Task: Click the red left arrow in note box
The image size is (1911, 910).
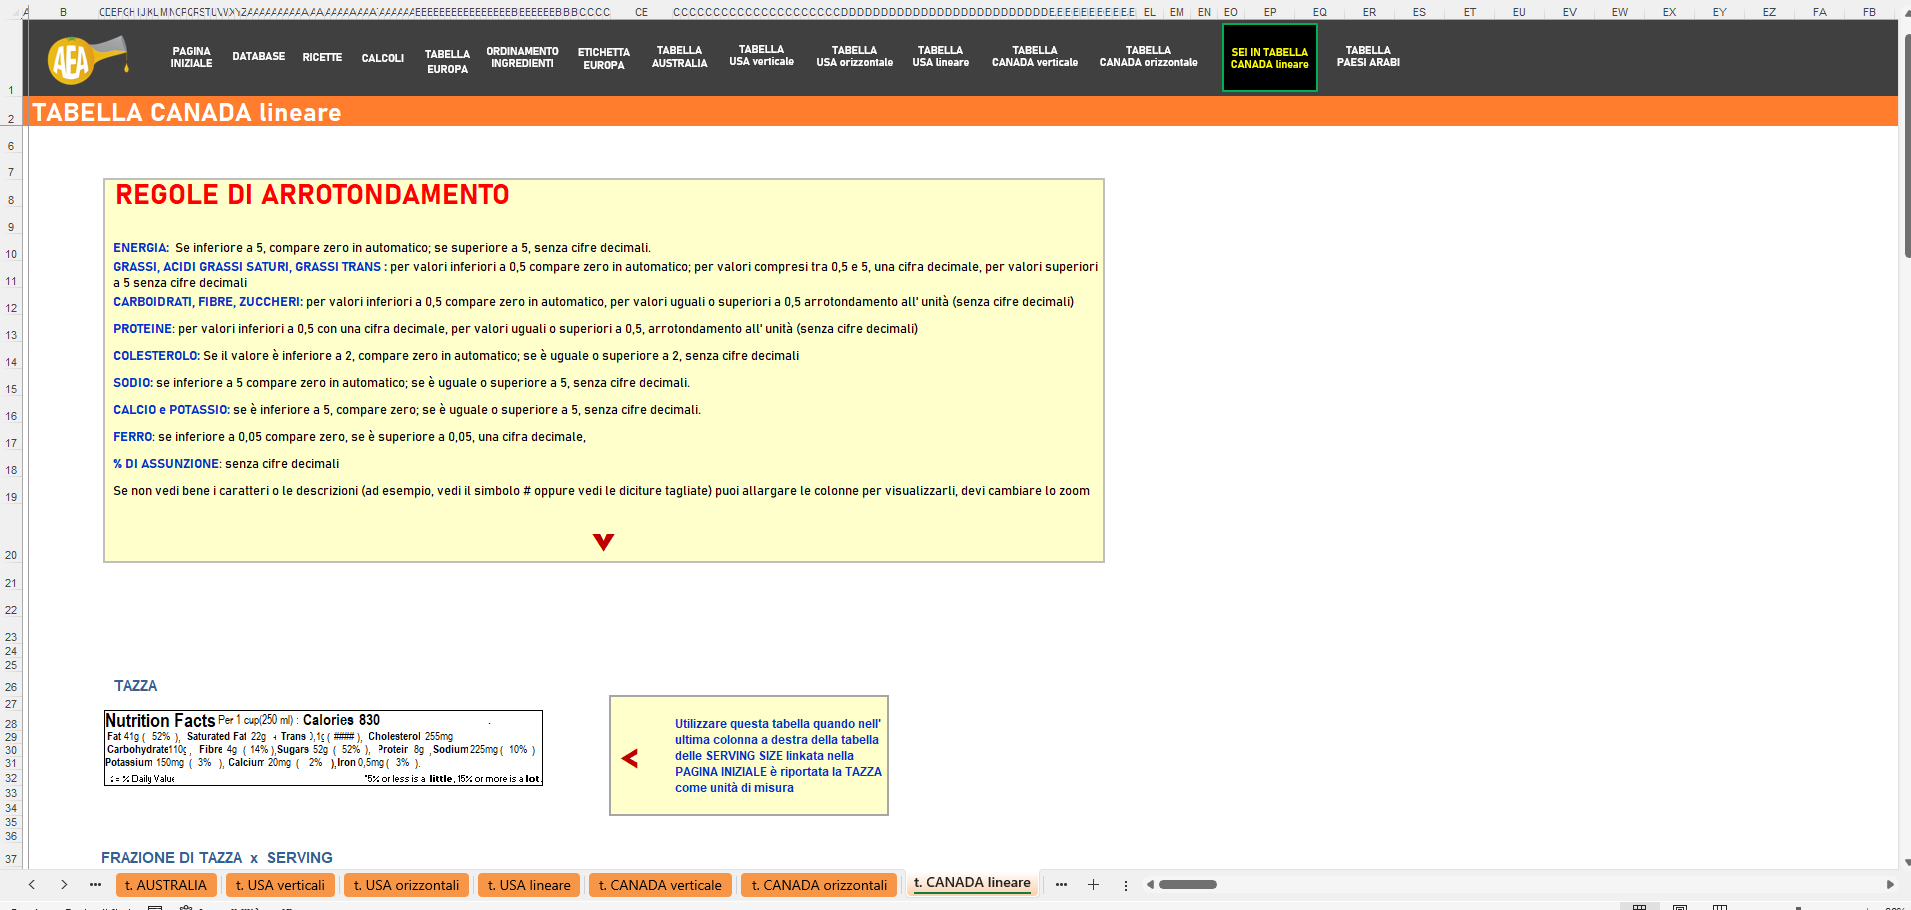Action: (630, 758)
